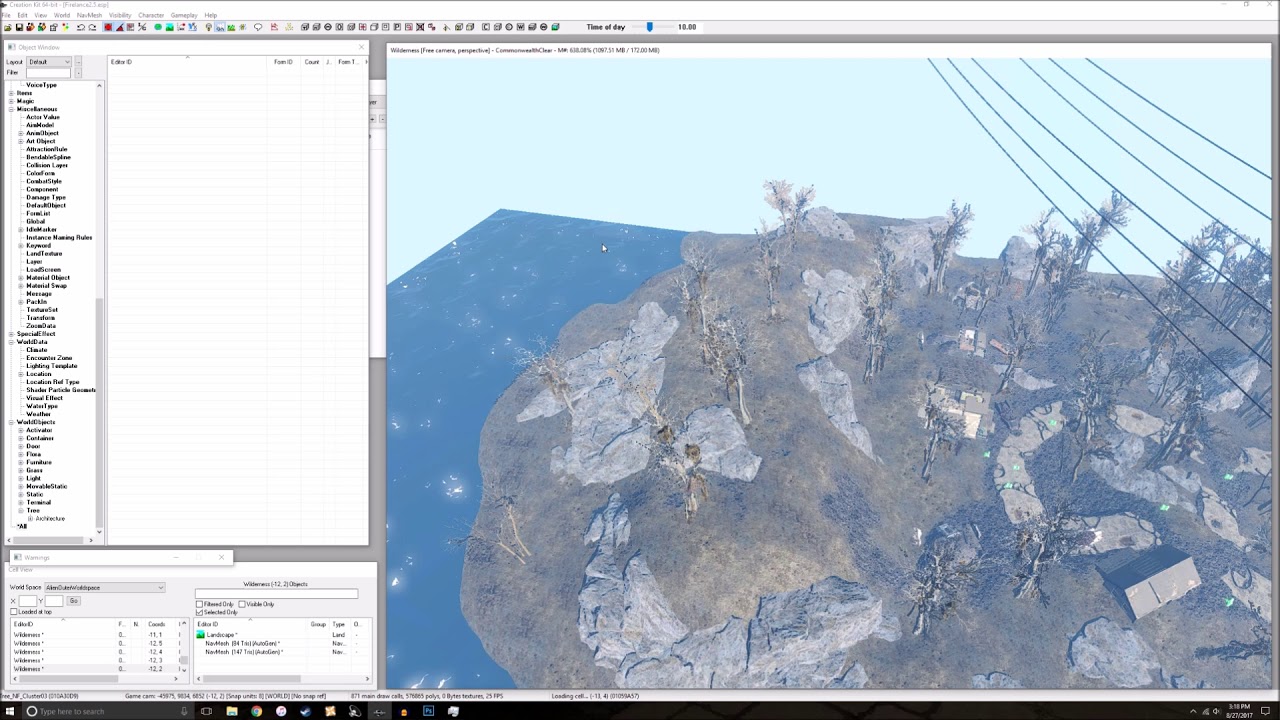The image size is (1280, 720).
Task: Expand the Static tree node
Action: pyautogui.click(x=20, y=494)
